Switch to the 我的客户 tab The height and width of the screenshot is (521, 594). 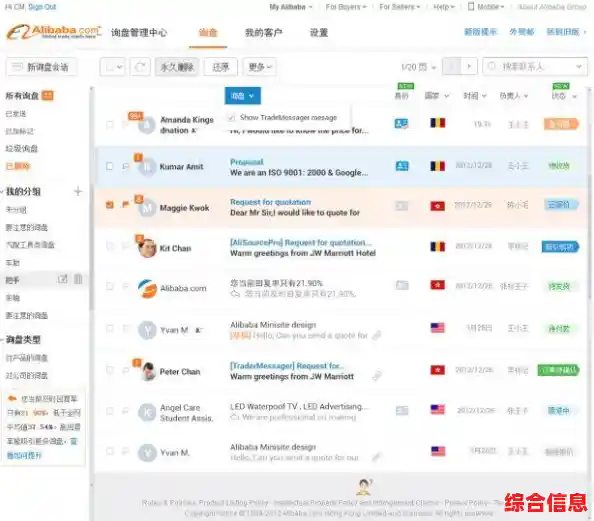coord(264,33)
